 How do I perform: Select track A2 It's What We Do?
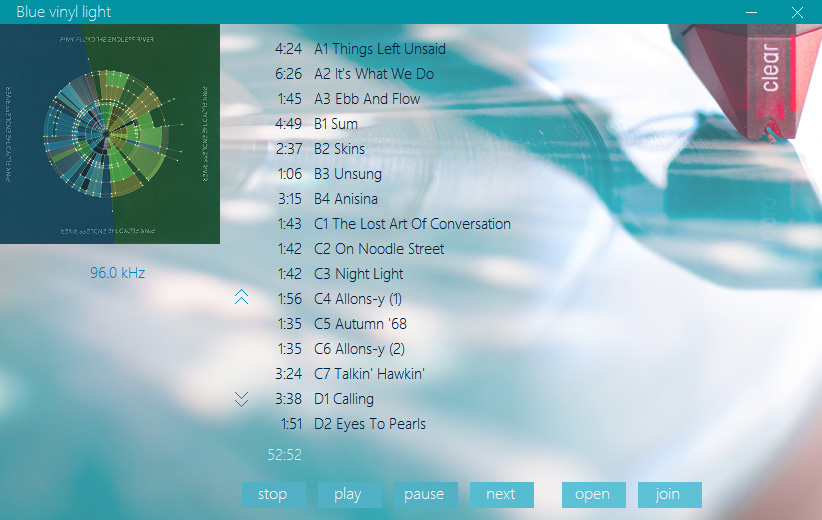pos(373,74)
